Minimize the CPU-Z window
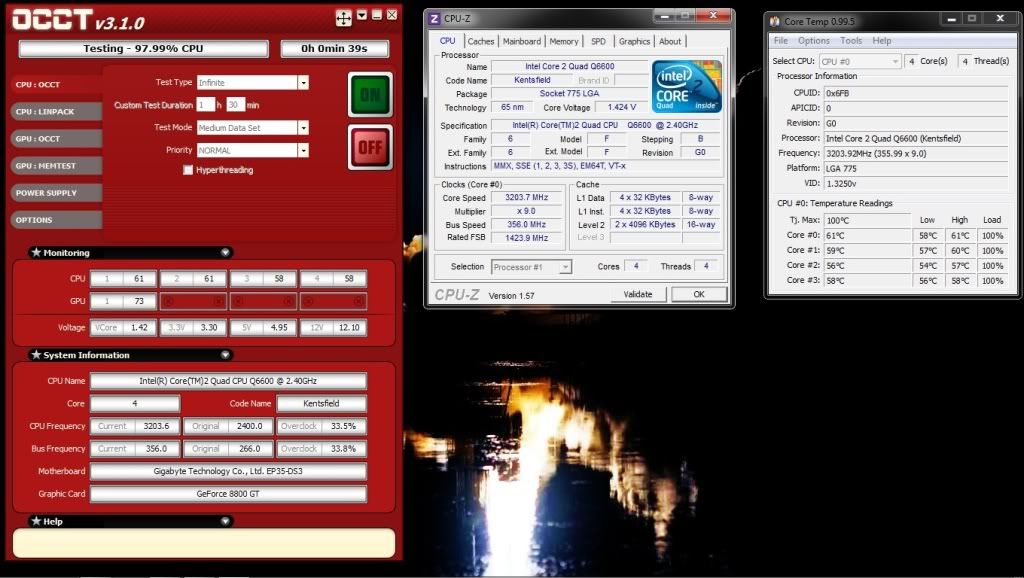This screenshot has height=578, width=1024. [664, 16]
